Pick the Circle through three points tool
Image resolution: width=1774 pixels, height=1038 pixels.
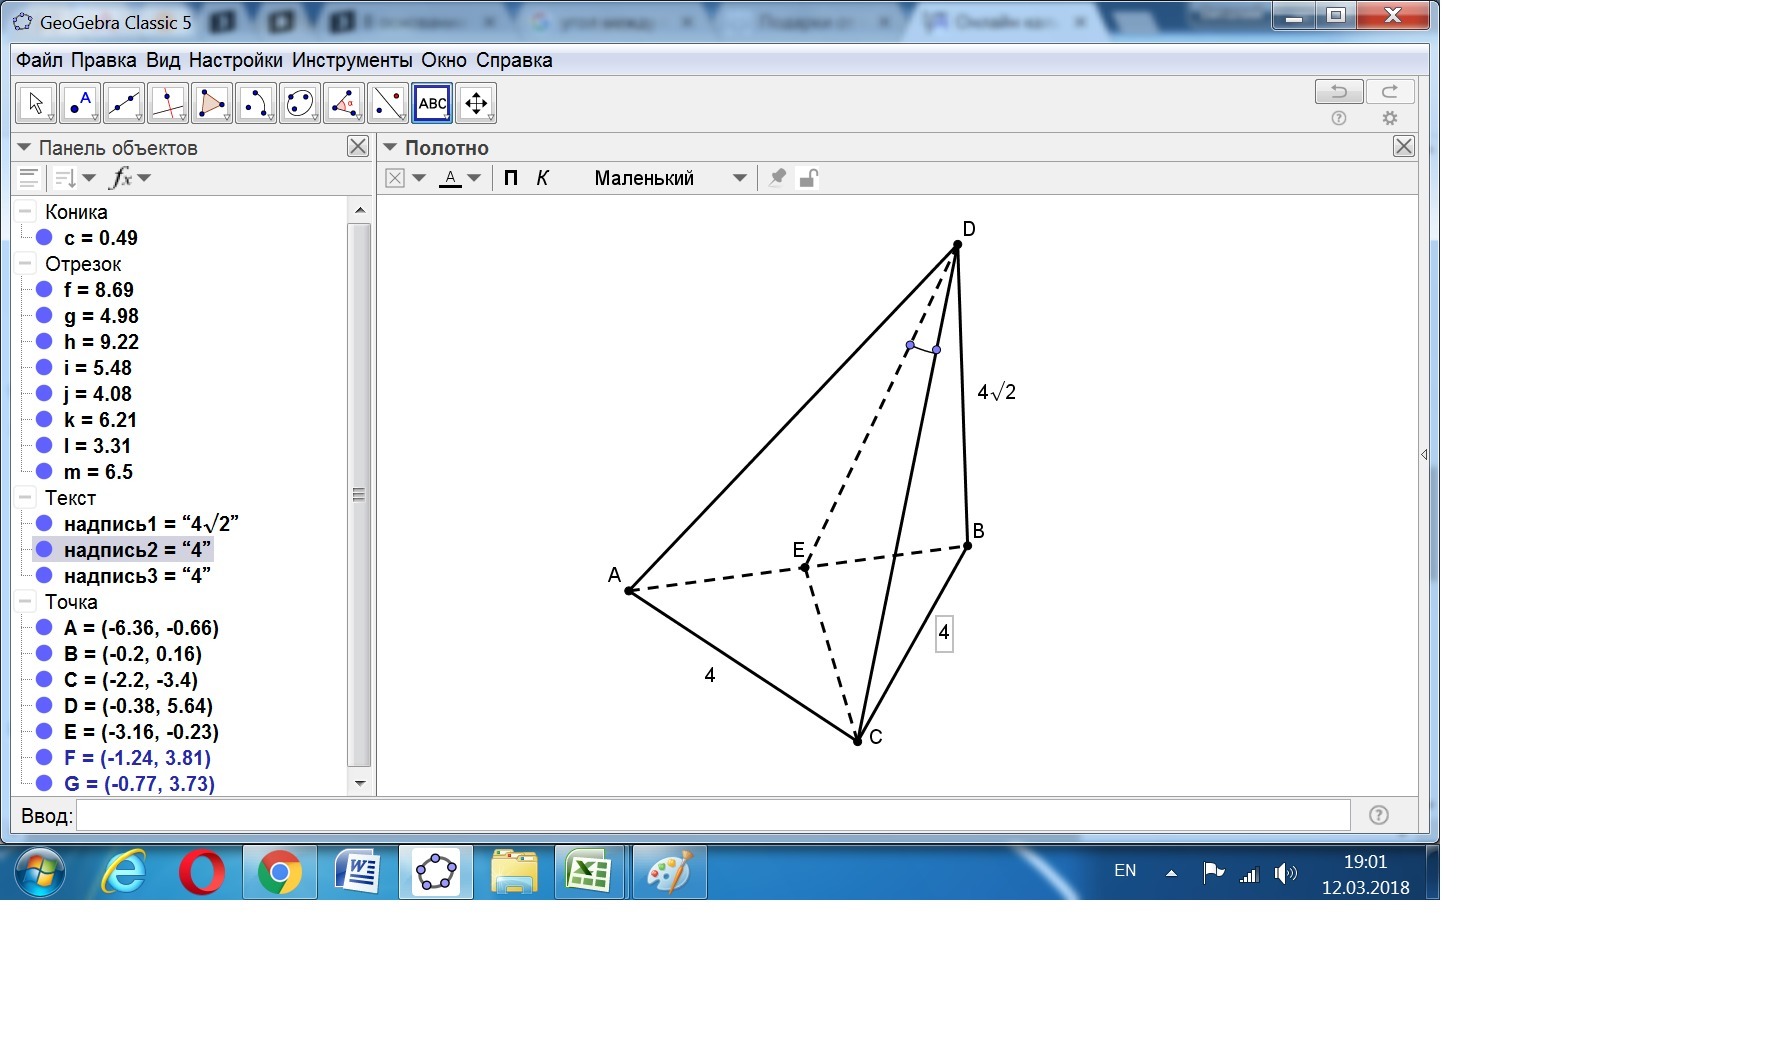[x=300, y=103]
